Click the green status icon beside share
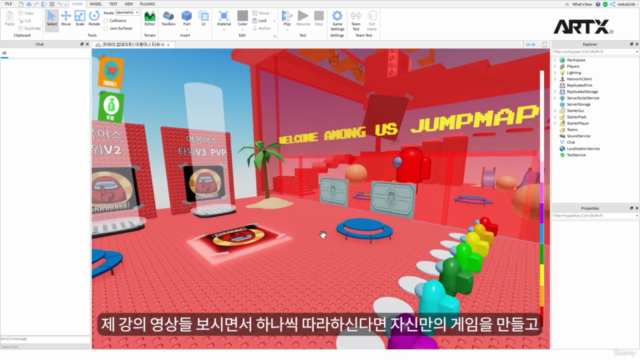 click(x=605, y=4)
